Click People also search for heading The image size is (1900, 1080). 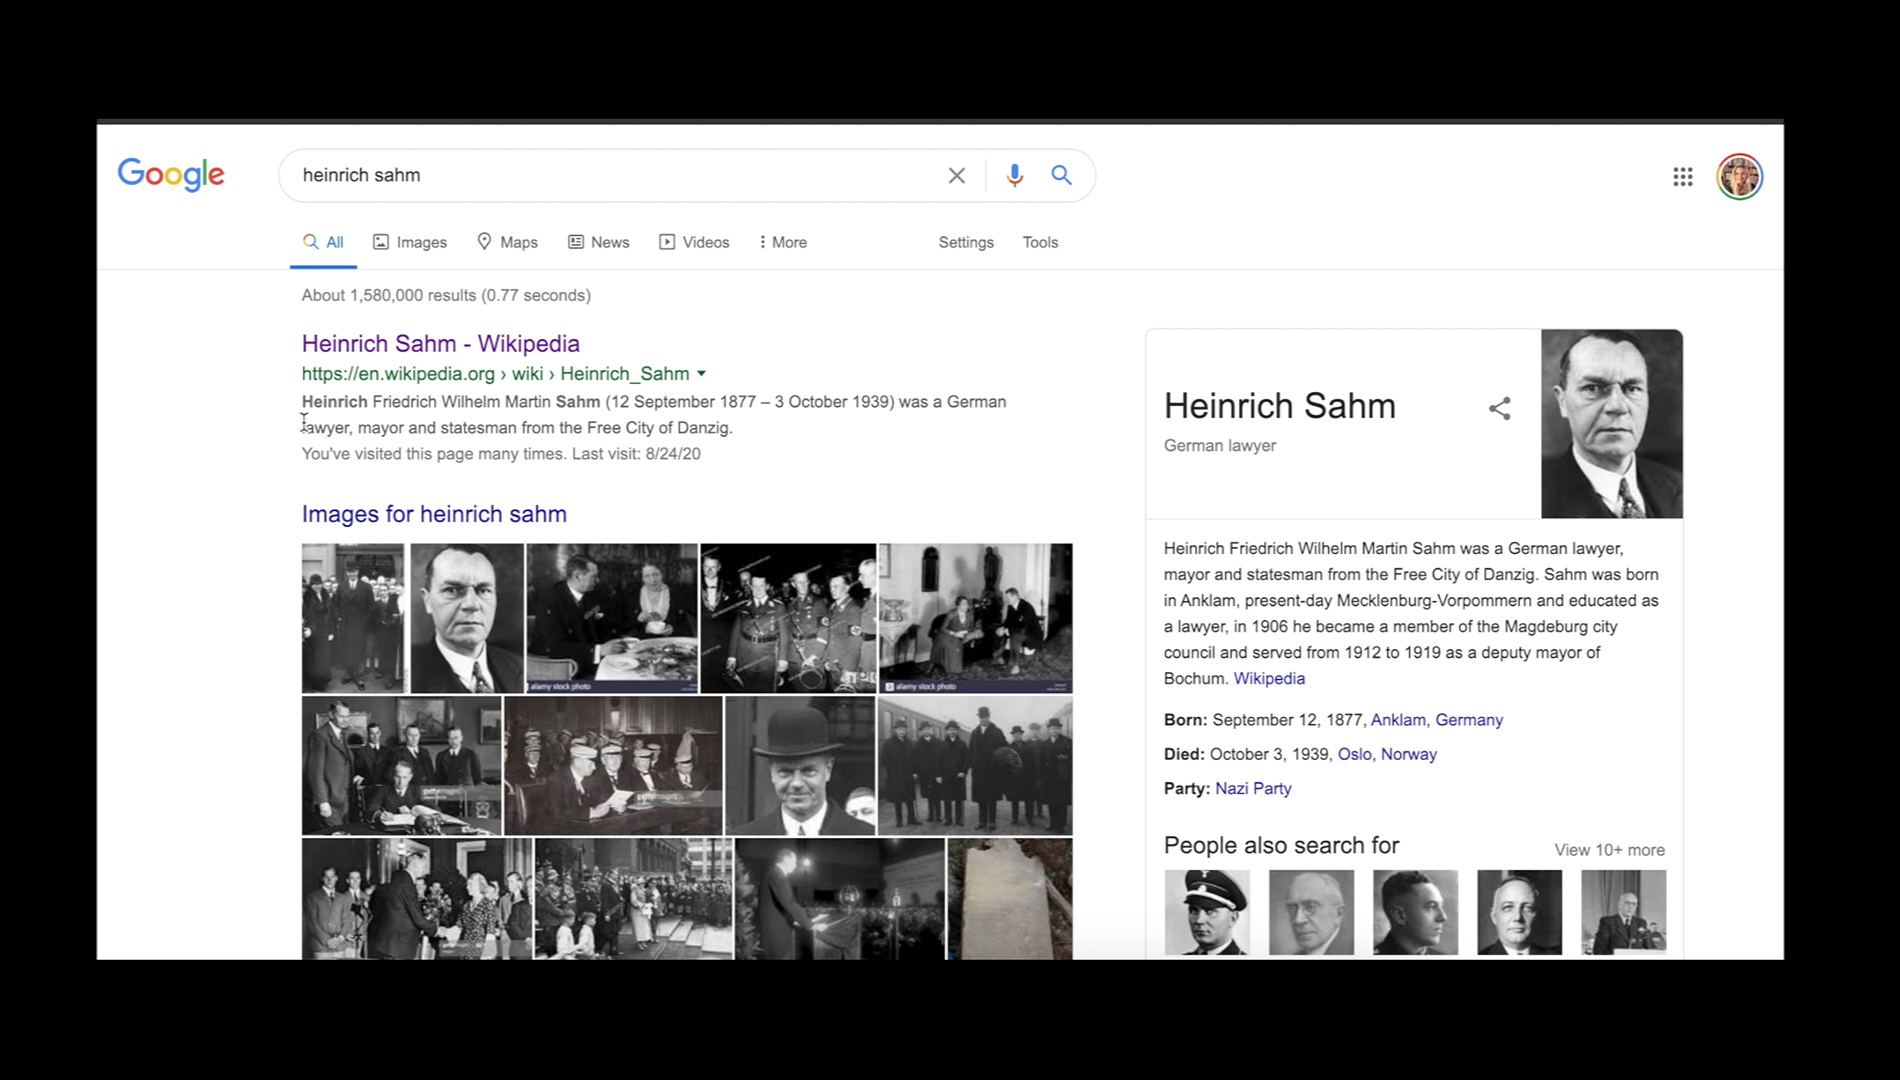click(x=1281, y=845)
